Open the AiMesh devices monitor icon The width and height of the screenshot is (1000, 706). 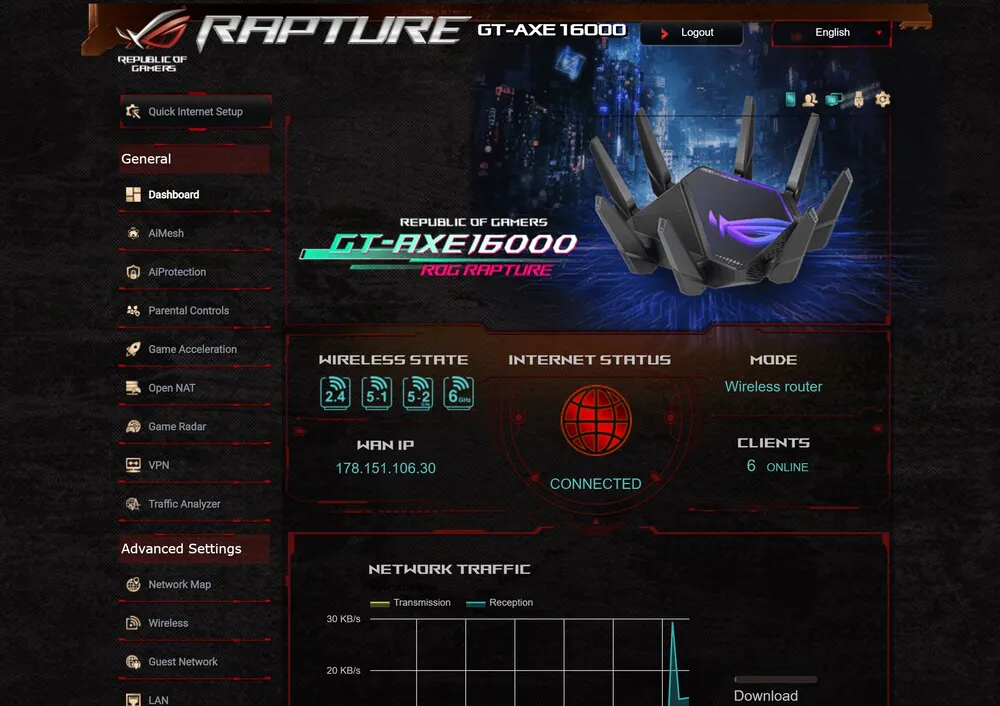834,99
